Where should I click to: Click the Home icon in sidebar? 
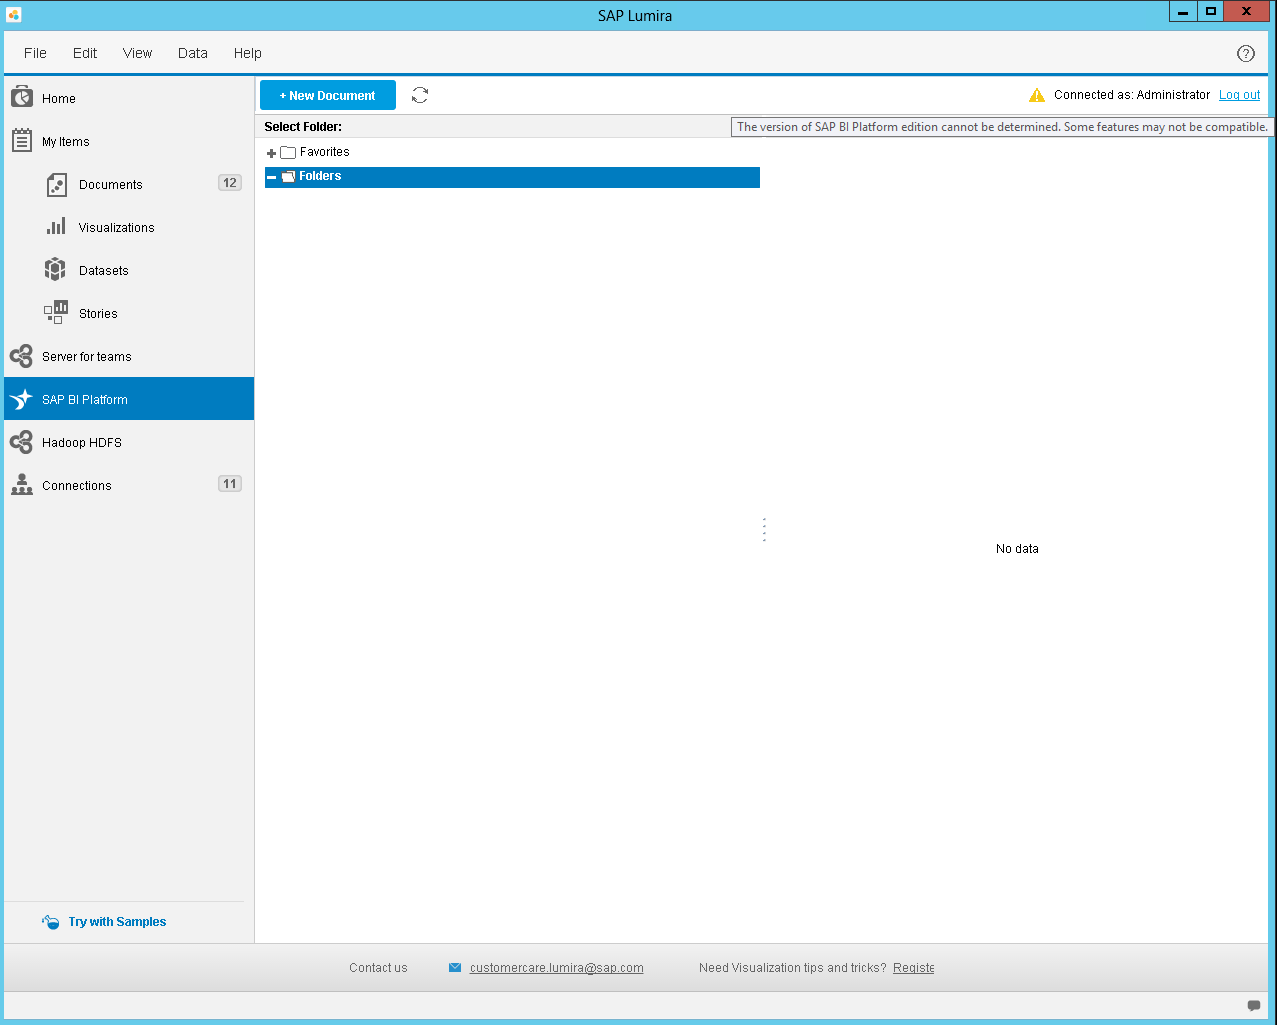click(x=22, y=97)
